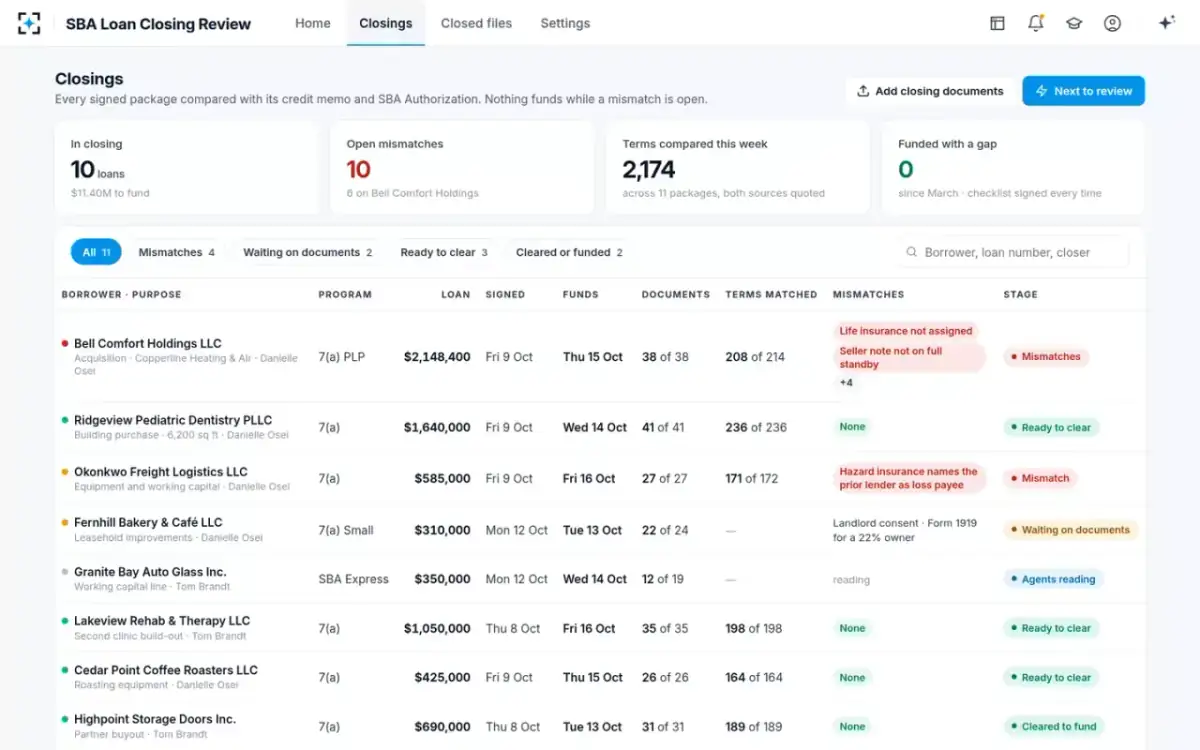1200x750 pixels.
Task: Click the LOAN column header
Action: (x=456, y=295)
